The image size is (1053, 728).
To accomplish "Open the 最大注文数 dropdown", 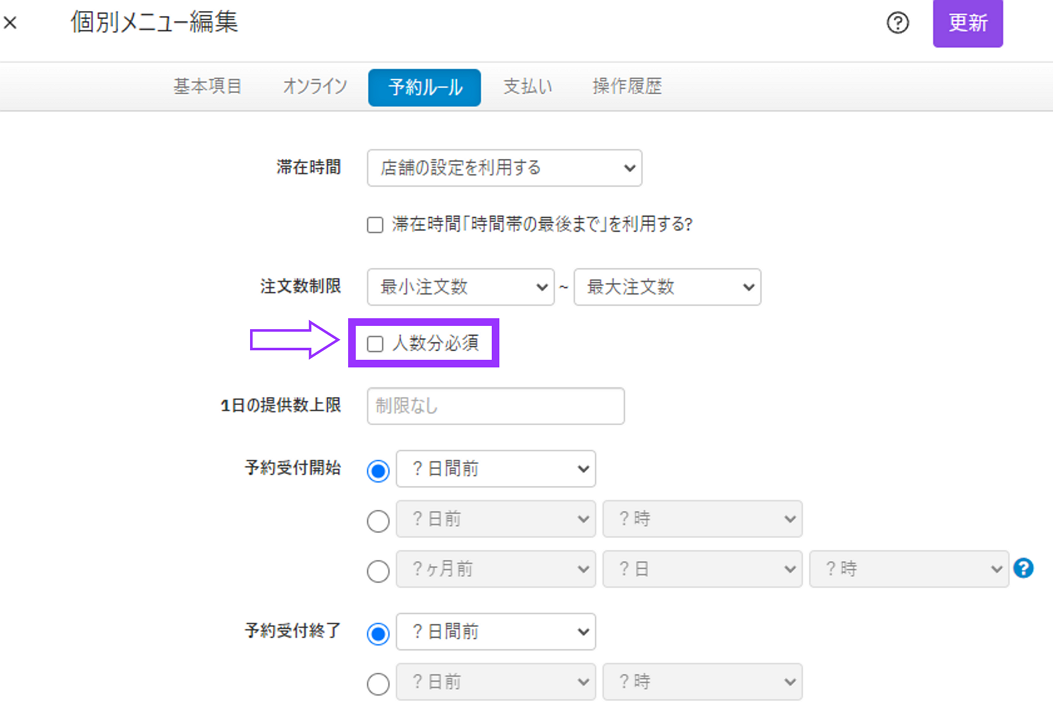I will (x=668, y=287).
